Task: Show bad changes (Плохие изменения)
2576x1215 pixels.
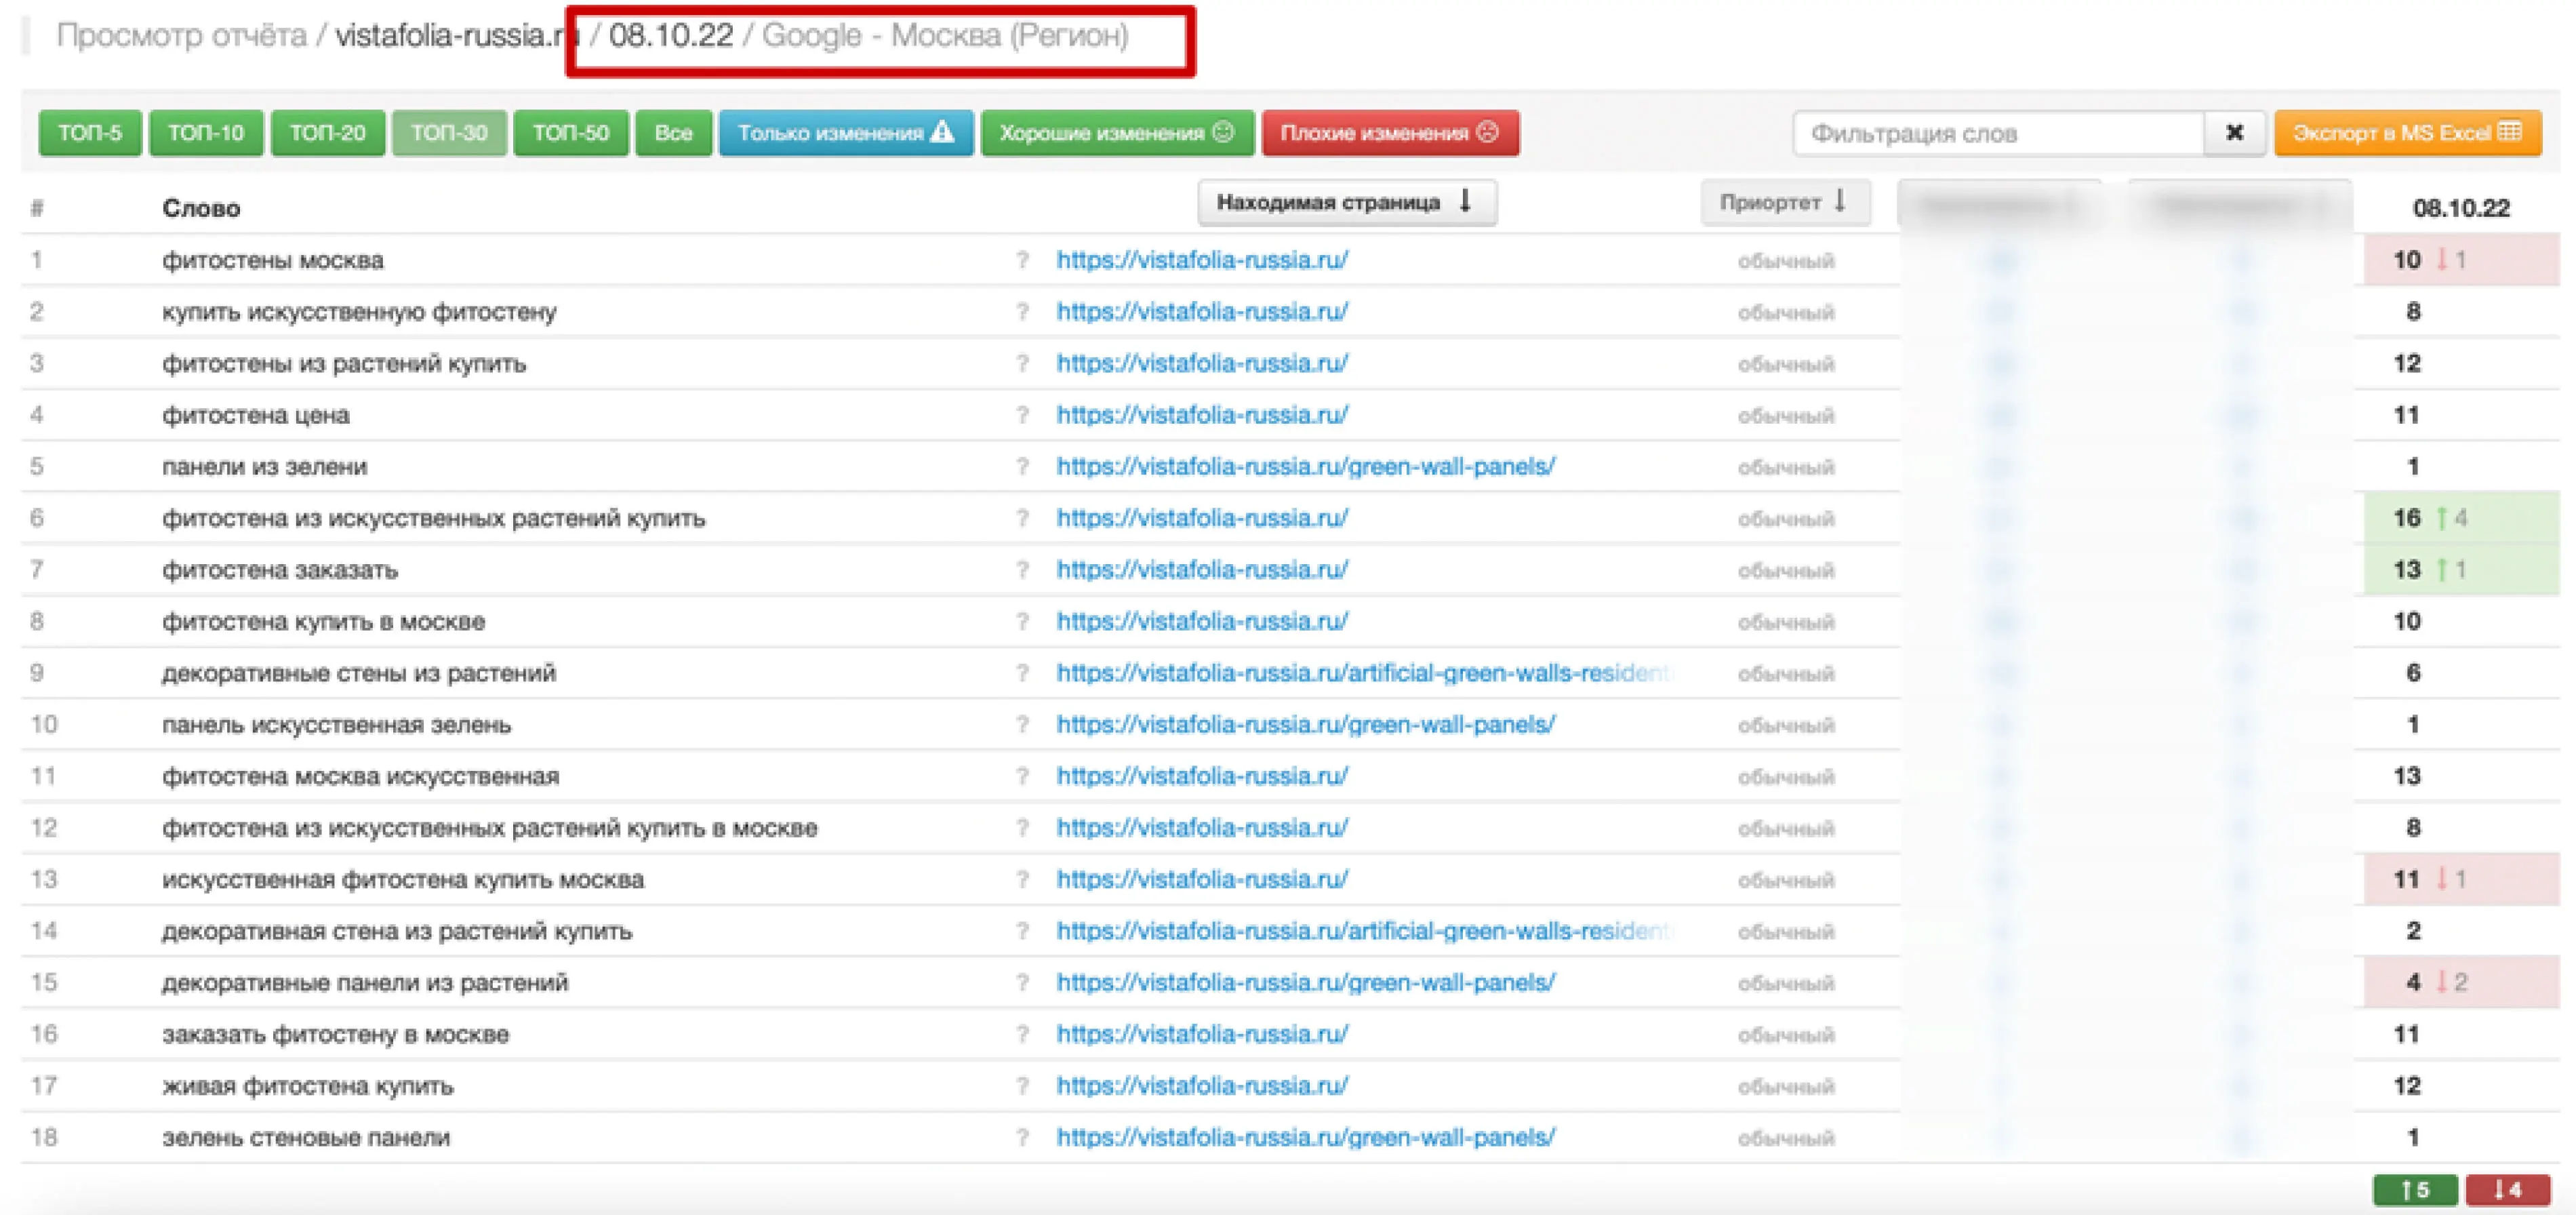Action: tap(1390, 133)
